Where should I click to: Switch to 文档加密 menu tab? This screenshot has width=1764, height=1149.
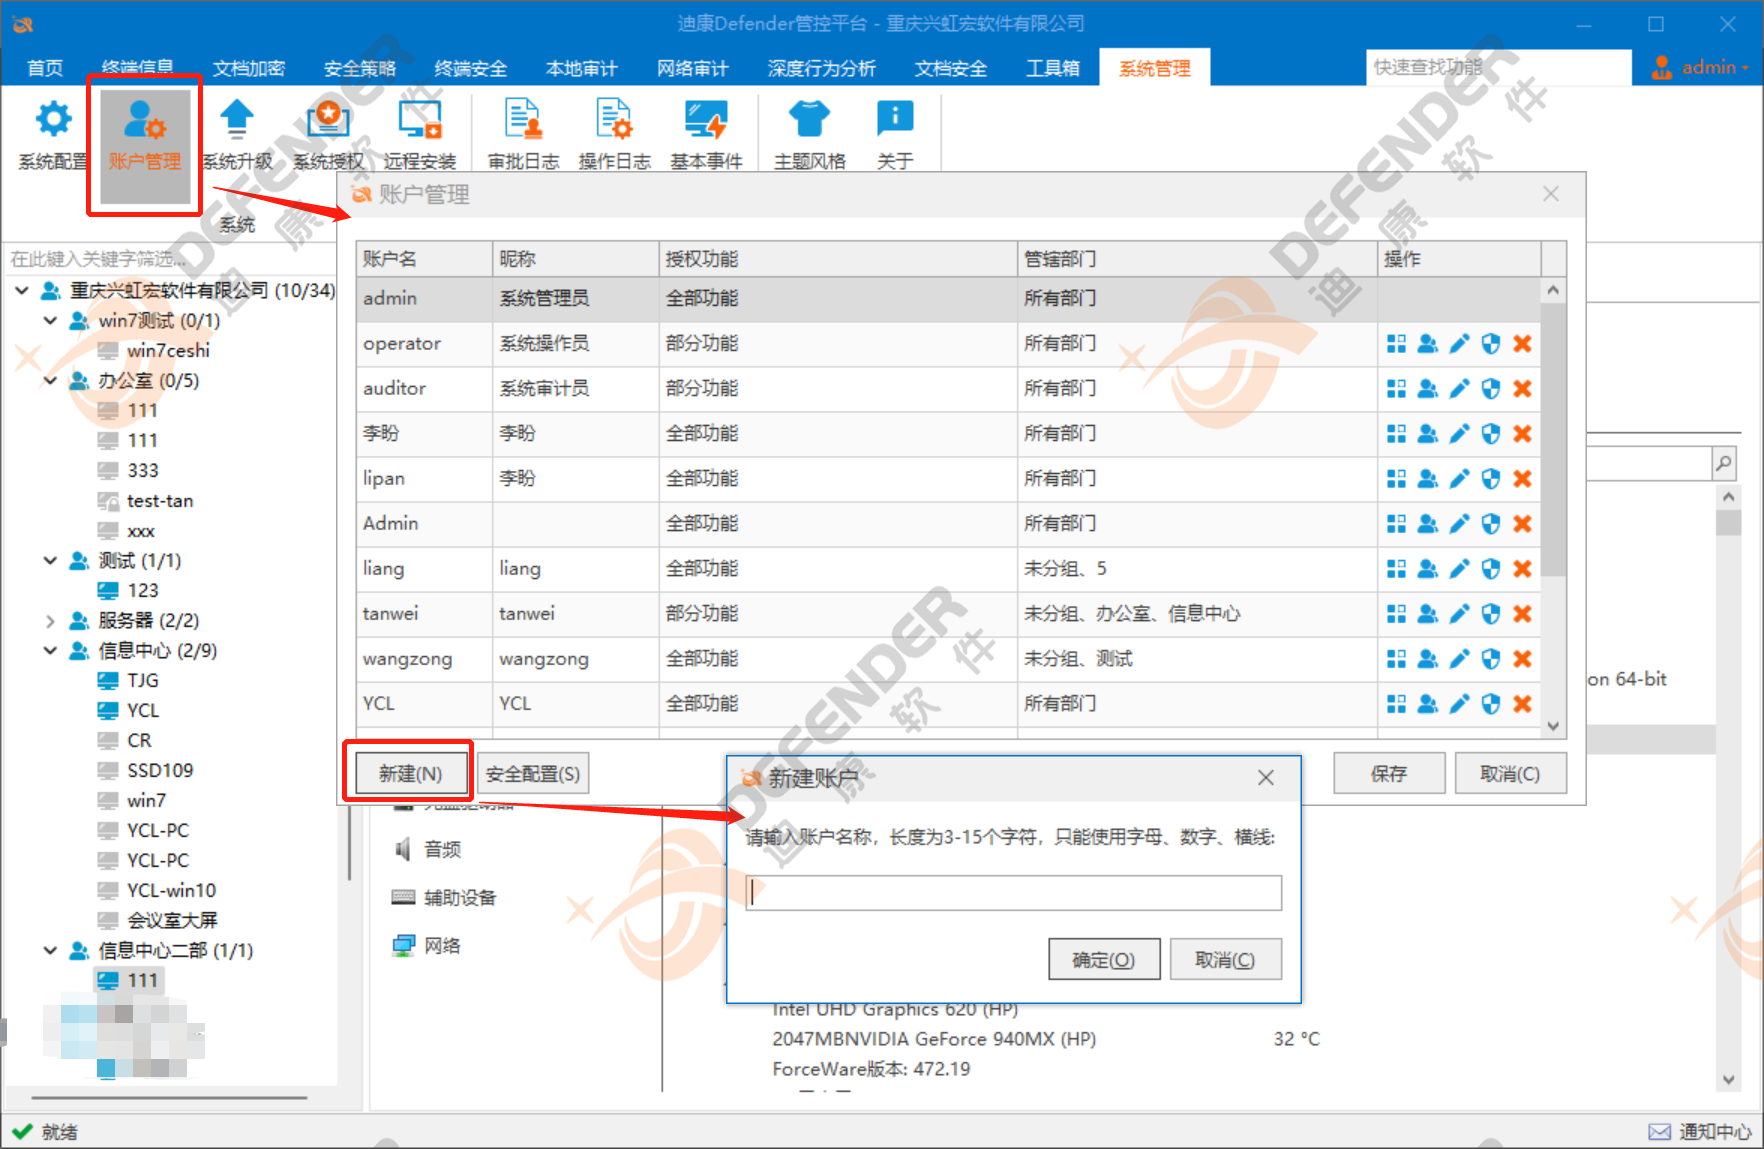[x=249, y=68]
